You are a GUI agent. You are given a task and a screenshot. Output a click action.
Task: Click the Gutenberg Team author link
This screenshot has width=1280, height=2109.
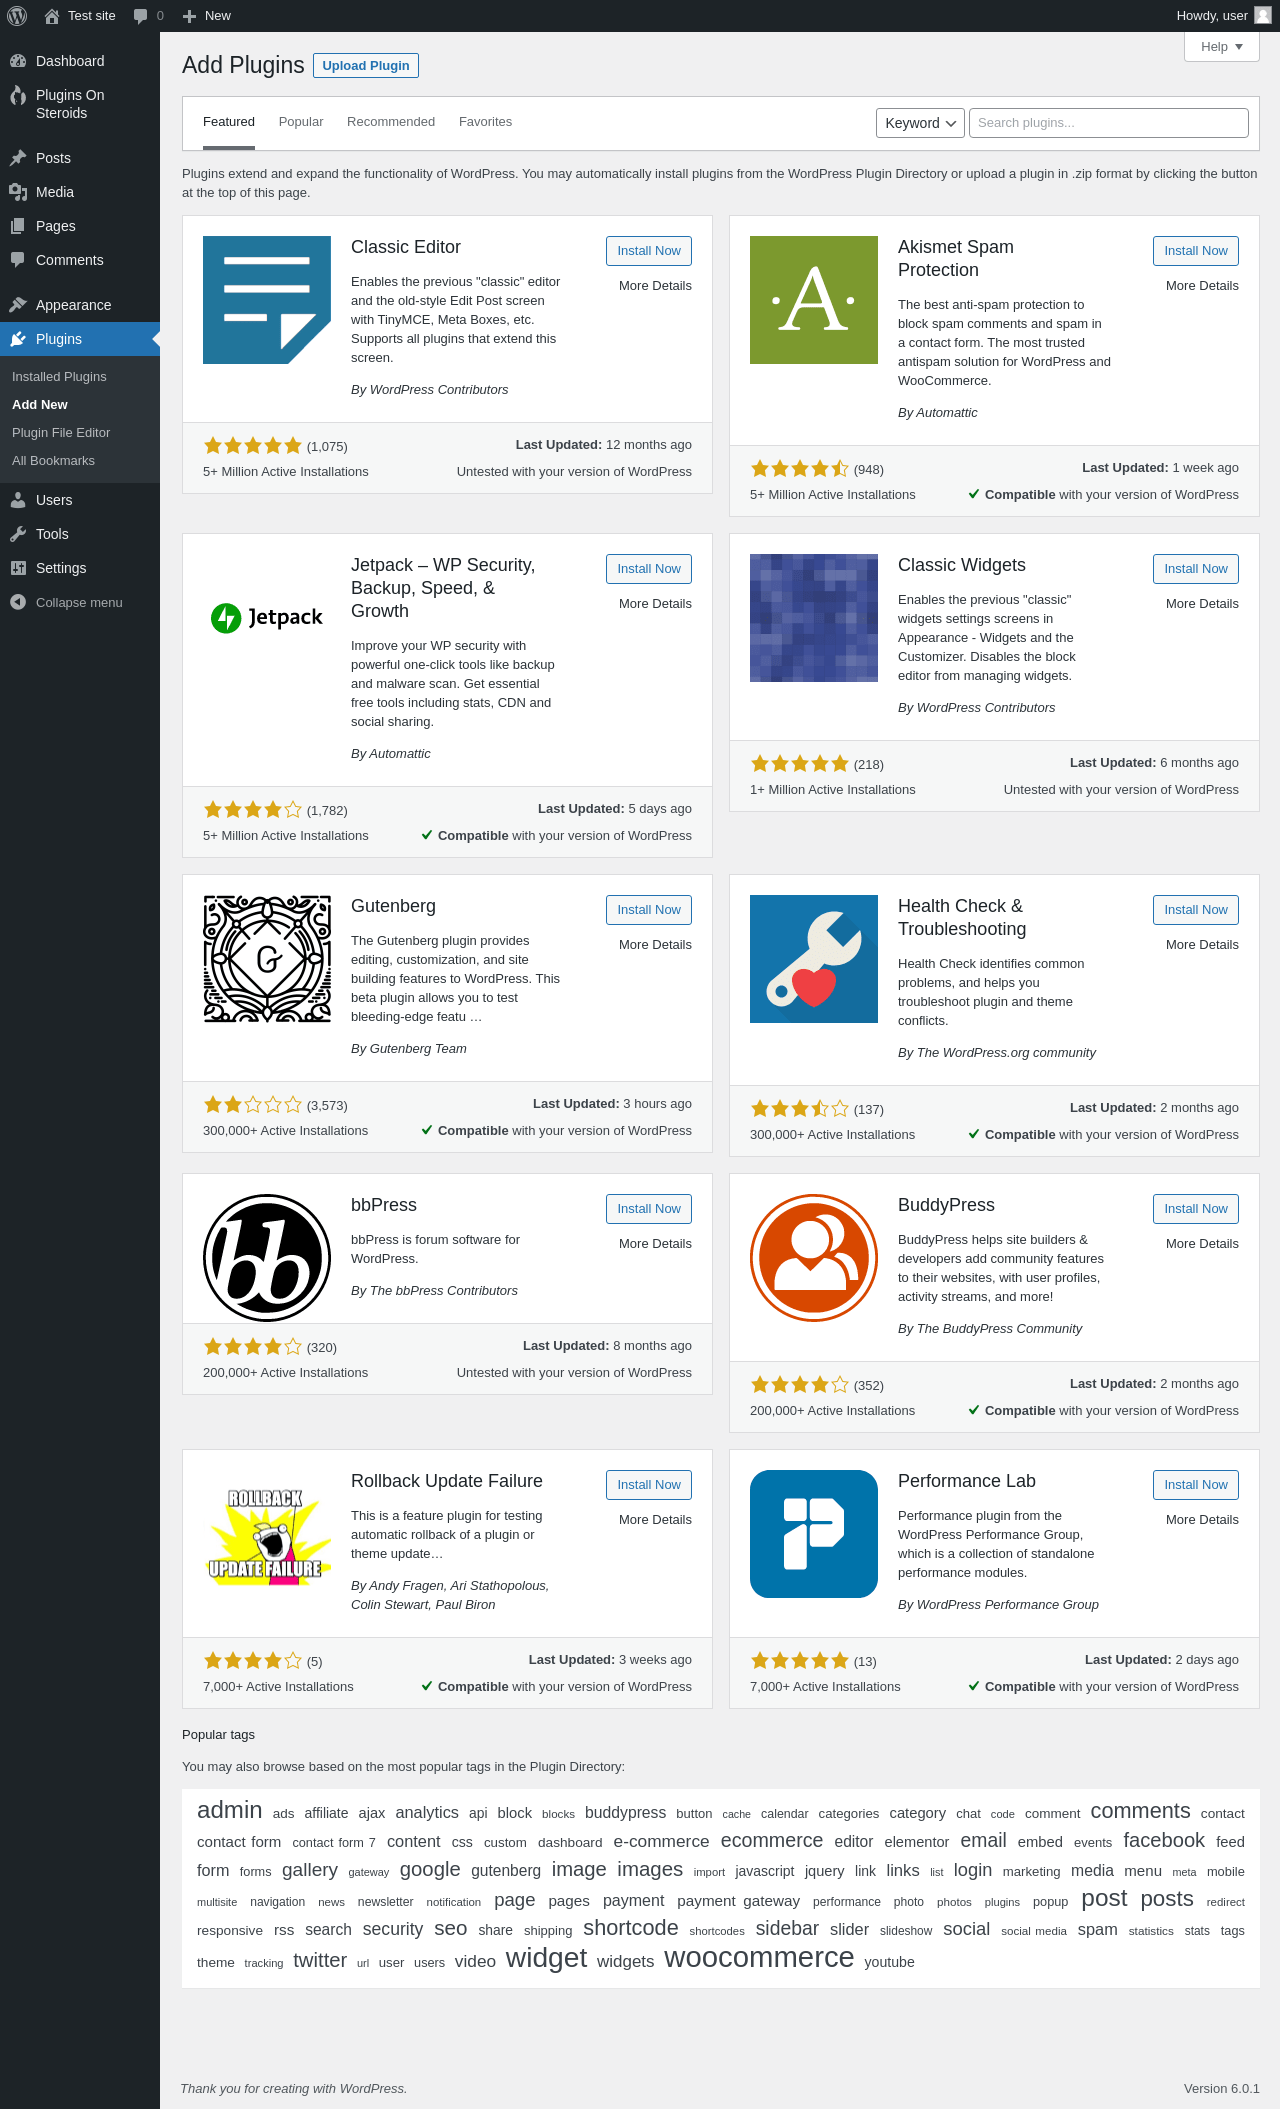click(x=418, y=1049)
